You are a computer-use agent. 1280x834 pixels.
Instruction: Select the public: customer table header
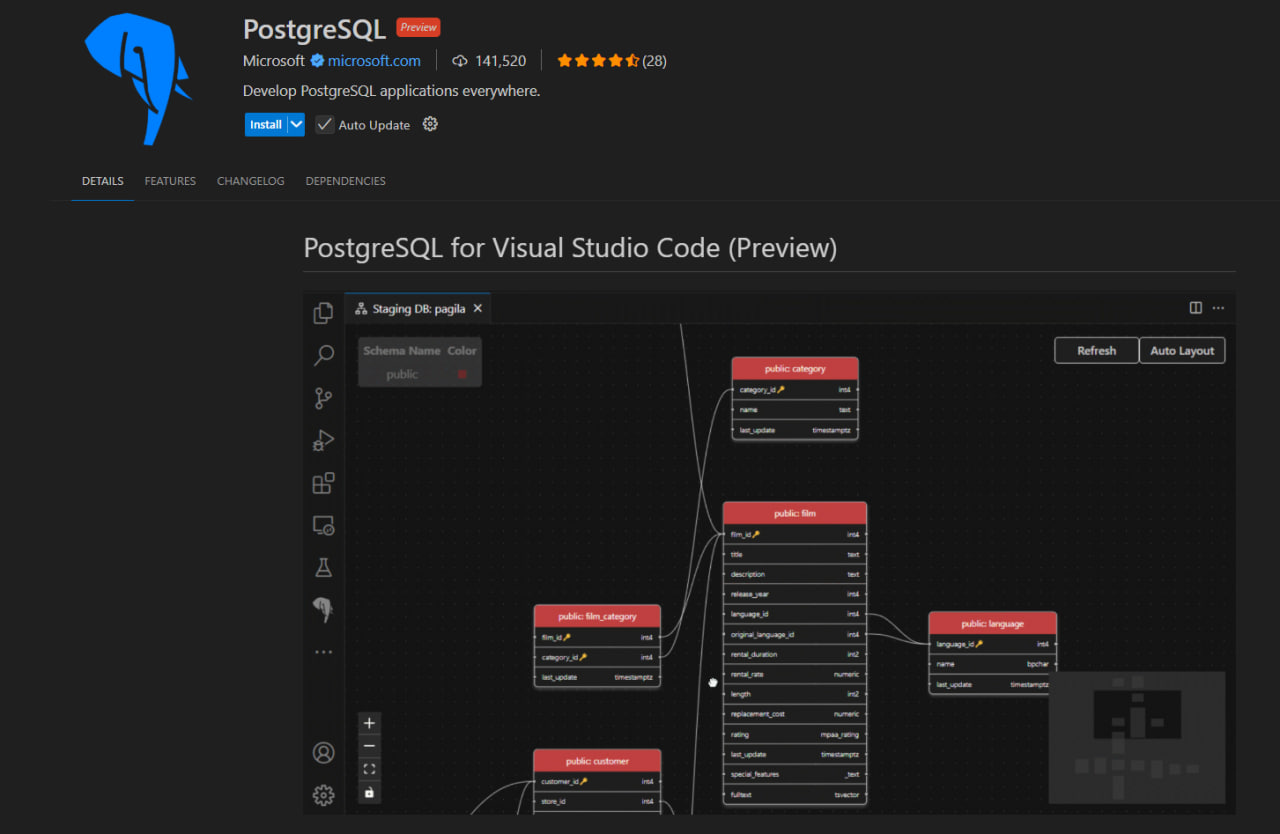(x=597, y=761)
